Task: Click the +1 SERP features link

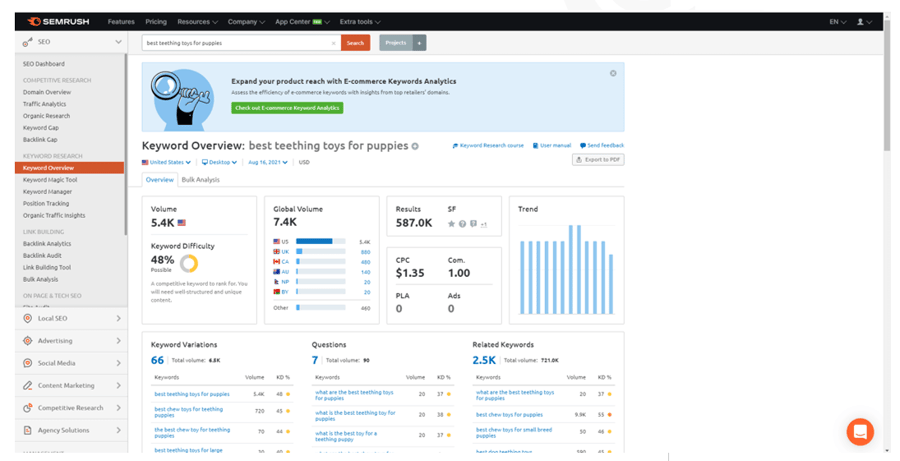Action: pos(484,224)
